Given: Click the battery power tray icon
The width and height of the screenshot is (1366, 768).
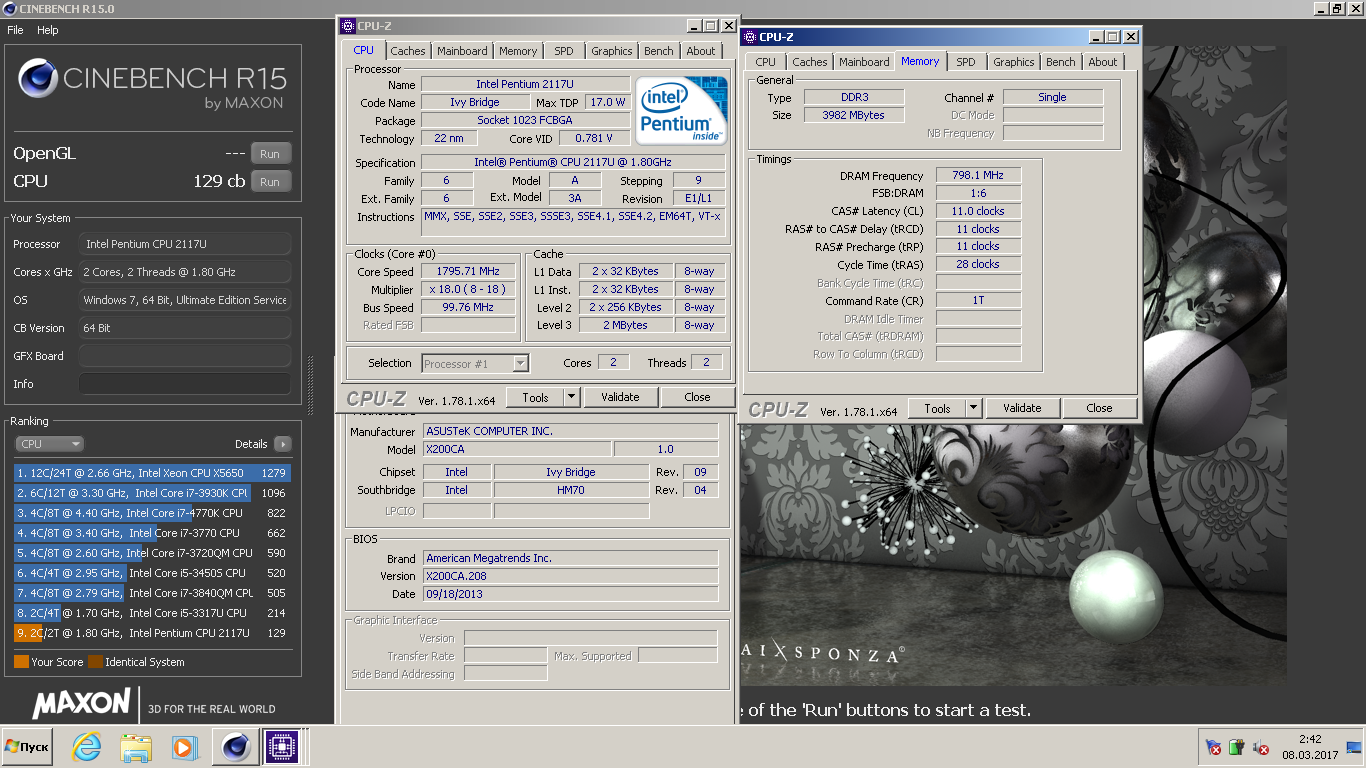Looking at the screenshot, I should [x=1237, y=747].
